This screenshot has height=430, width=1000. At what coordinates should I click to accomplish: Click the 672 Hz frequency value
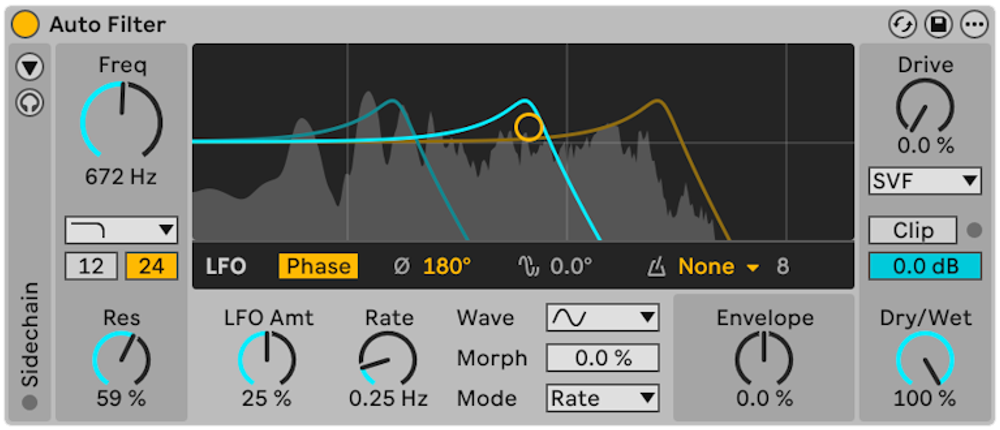(121, 177)
